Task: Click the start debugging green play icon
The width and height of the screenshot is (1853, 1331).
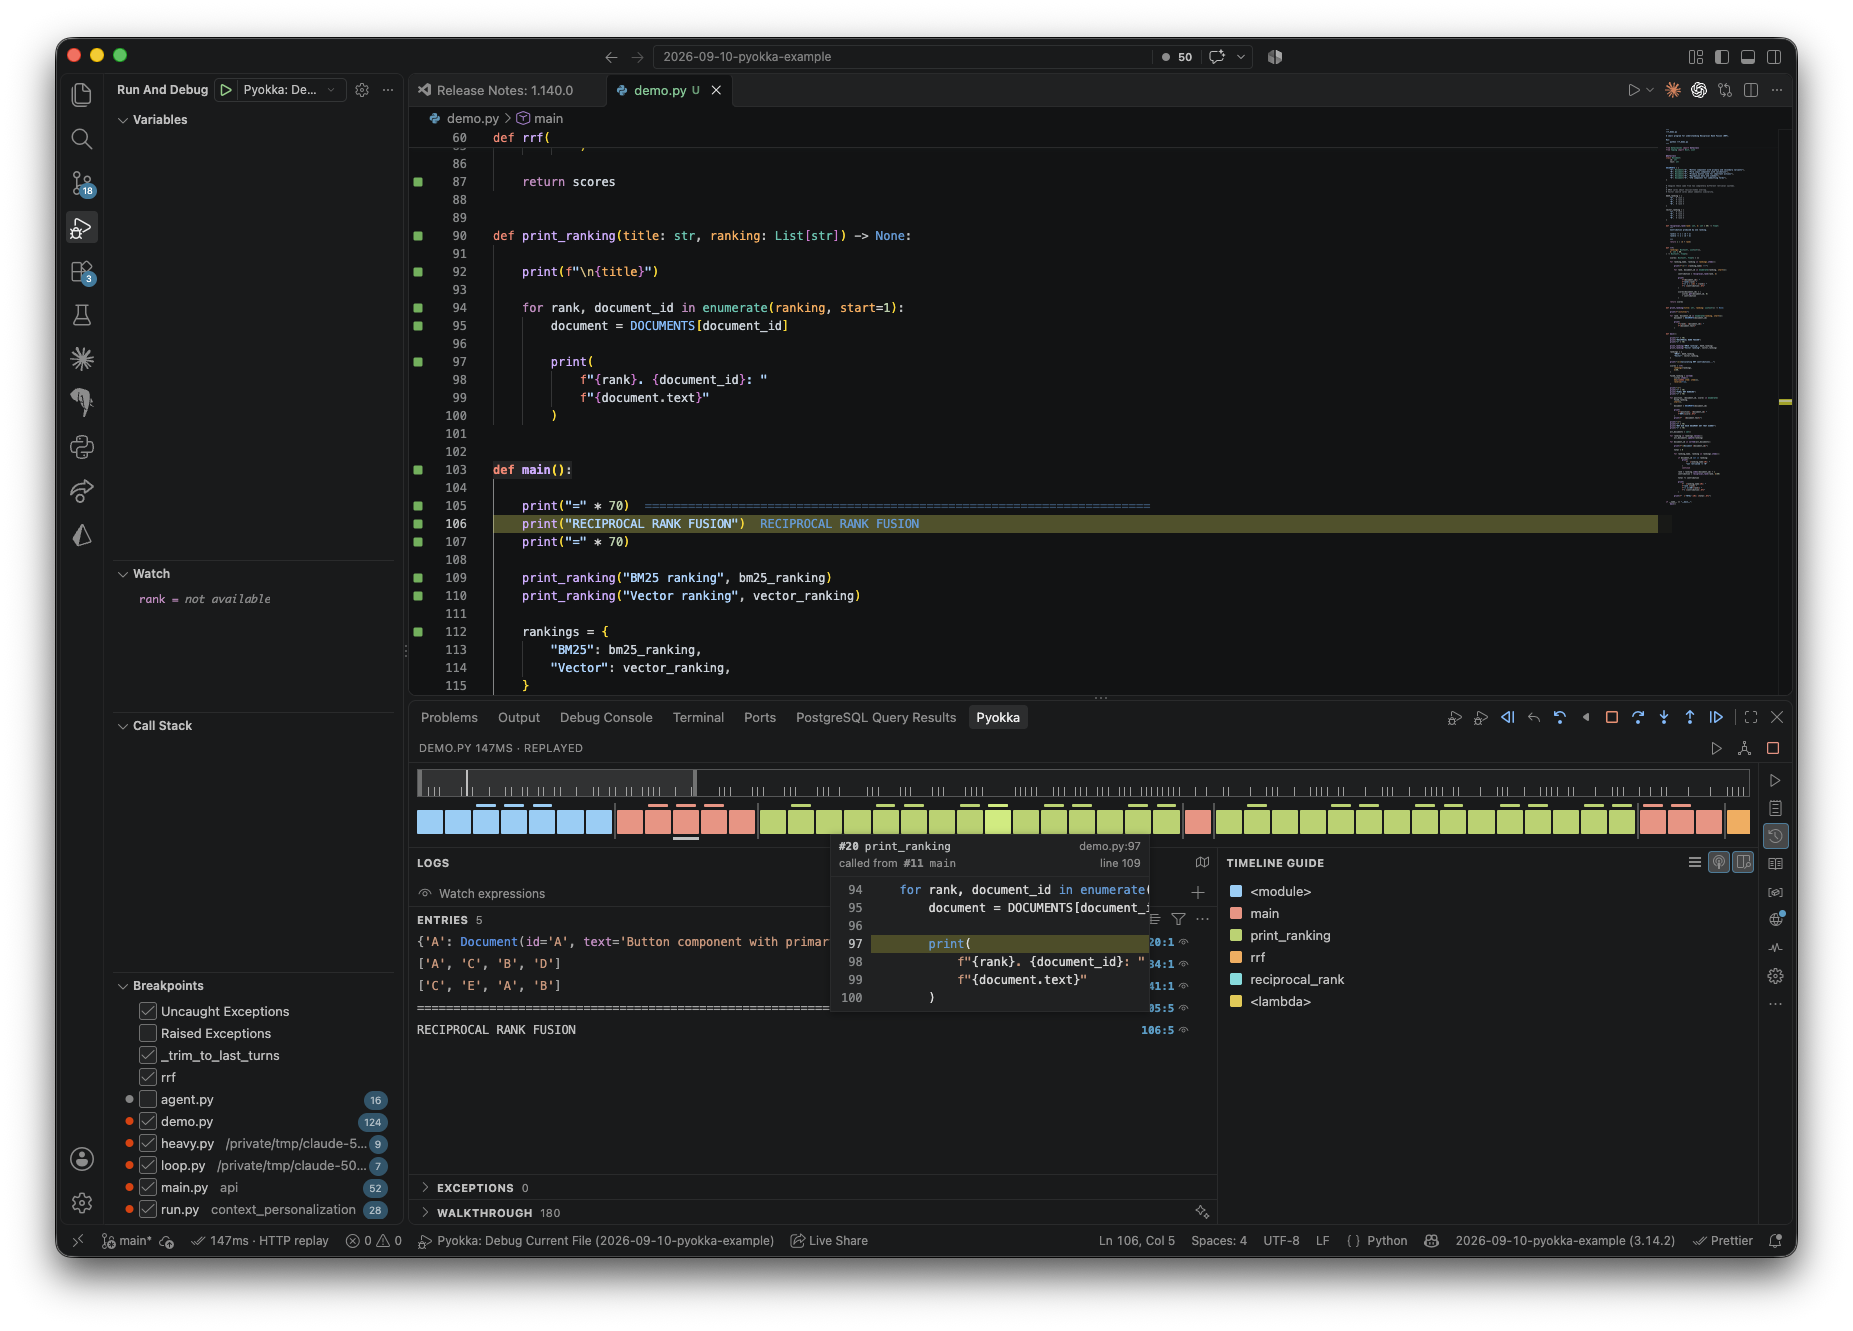Action: tap(227, 90)
